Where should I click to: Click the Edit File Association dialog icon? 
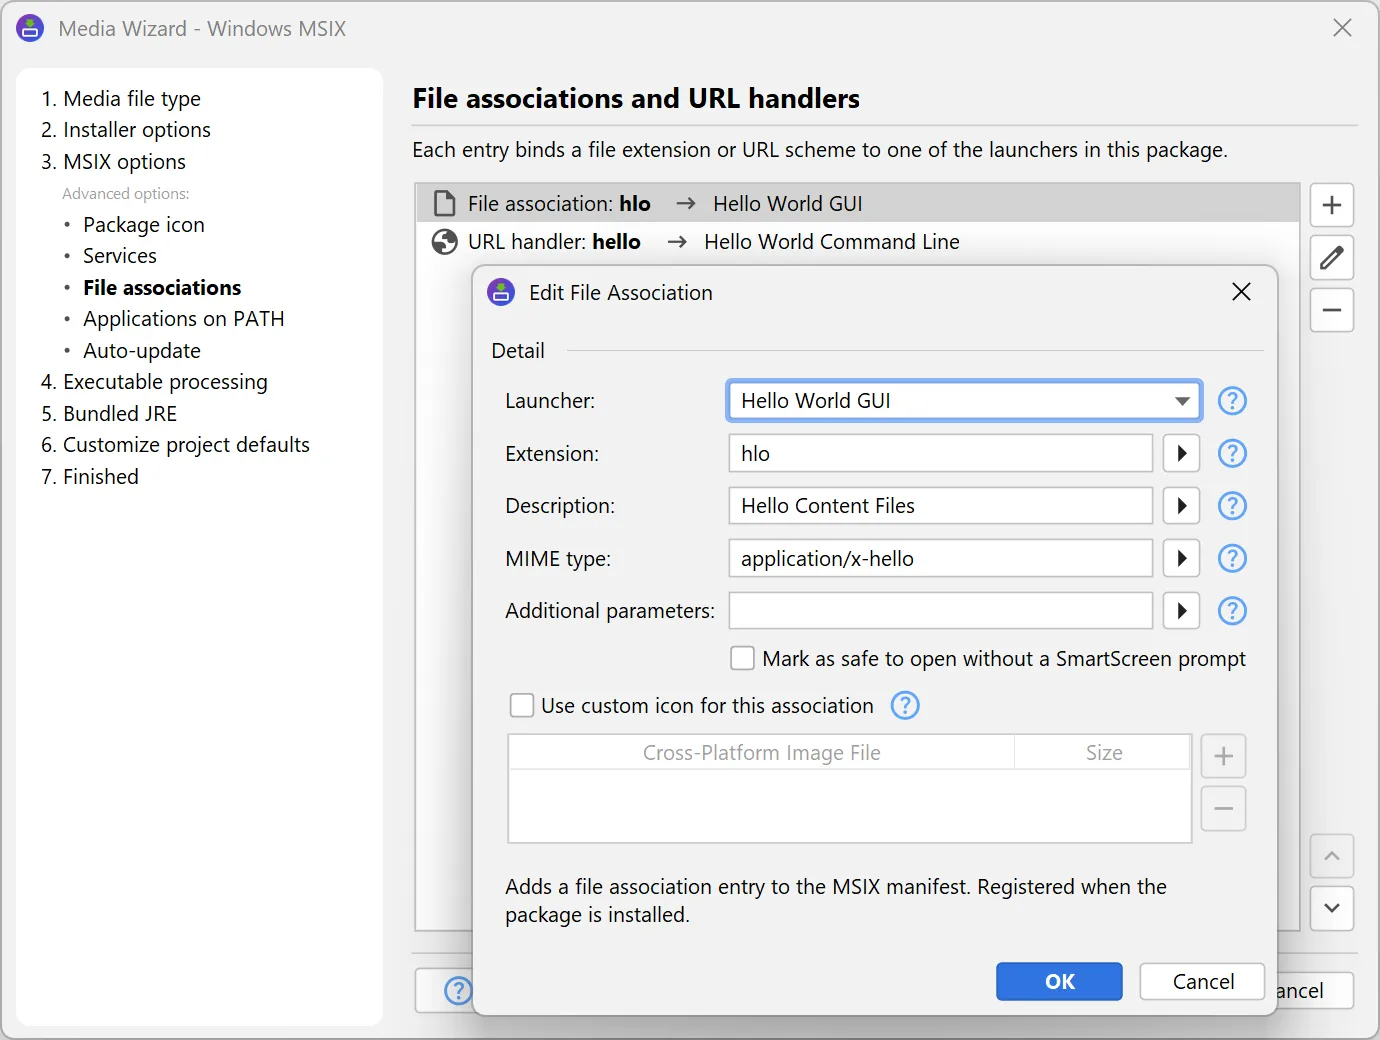tap(501, 293)
